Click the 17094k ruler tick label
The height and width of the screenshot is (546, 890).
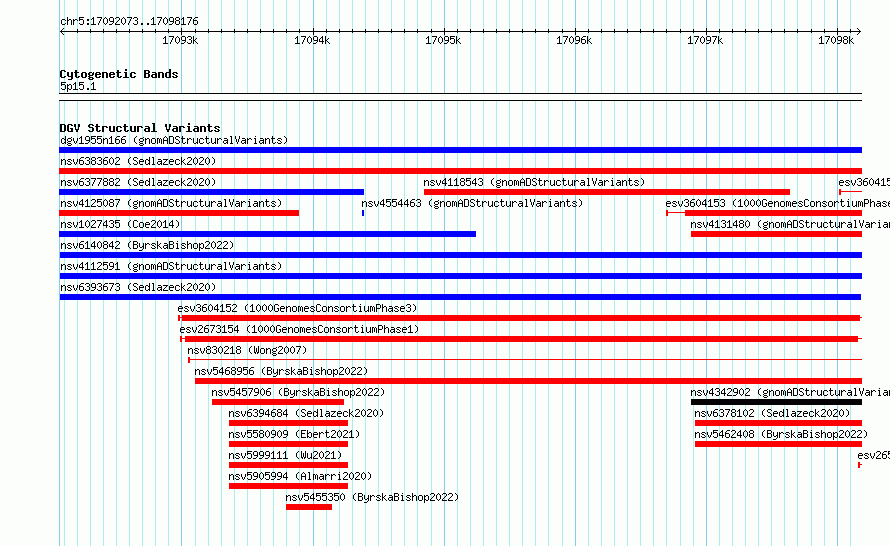[312, 40]
